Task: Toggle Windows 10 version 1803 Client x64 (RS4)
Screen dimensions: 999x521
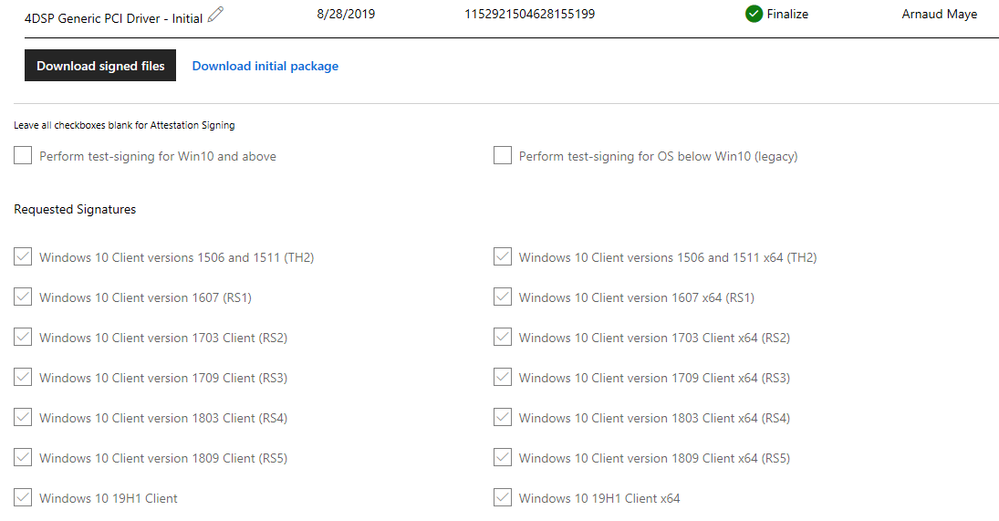Action: pos(503,417)
